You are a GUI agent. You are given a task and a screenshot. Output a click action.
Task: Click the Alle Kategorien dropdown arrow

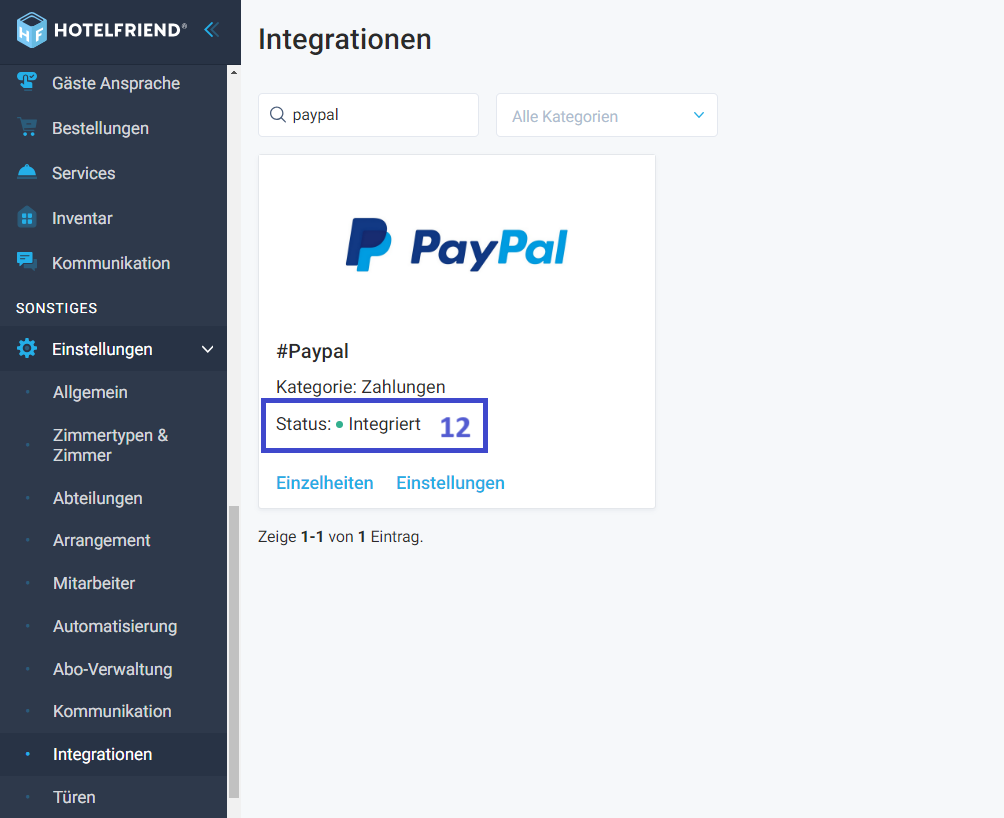tap(699, 115)
